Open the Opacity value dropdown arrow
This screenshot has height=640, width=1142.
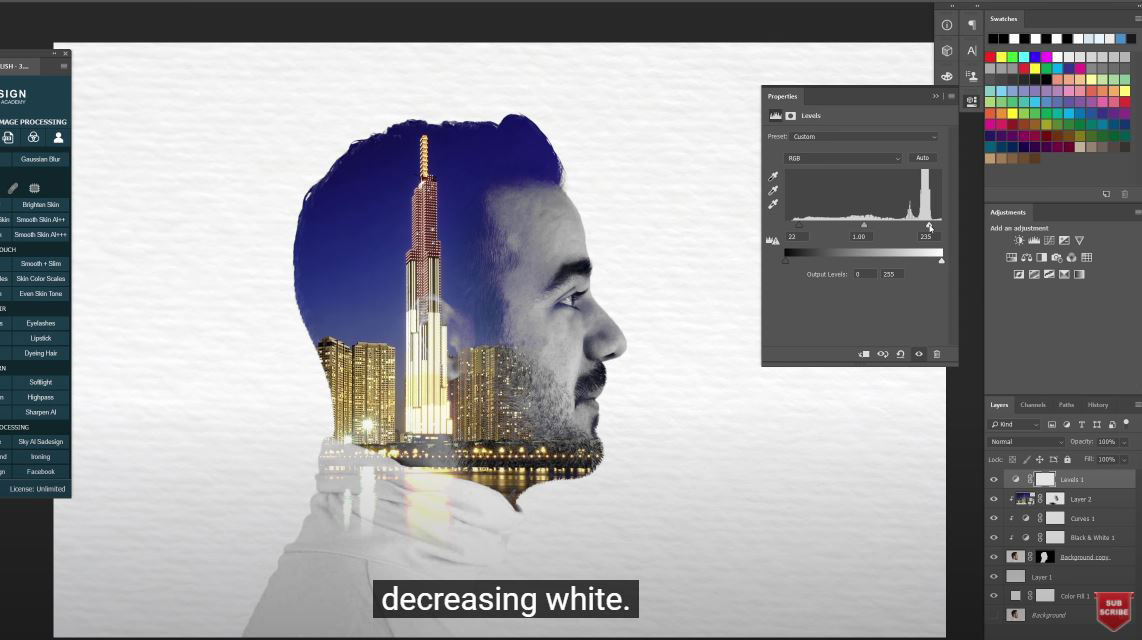click(x=1125, y=442)
